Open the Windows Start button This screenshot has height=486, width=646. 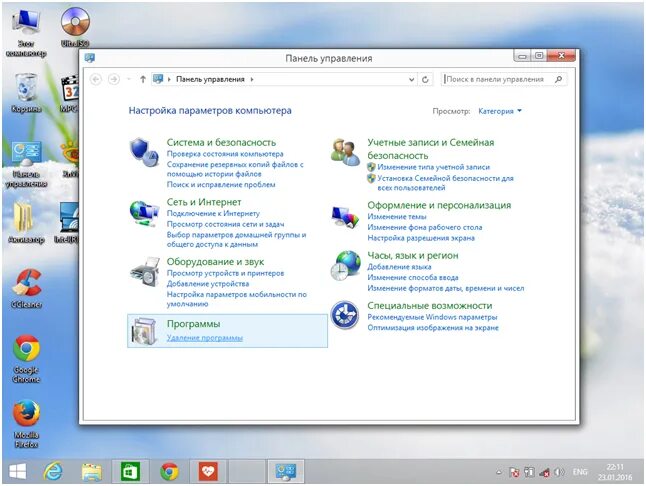click(18, 471)
